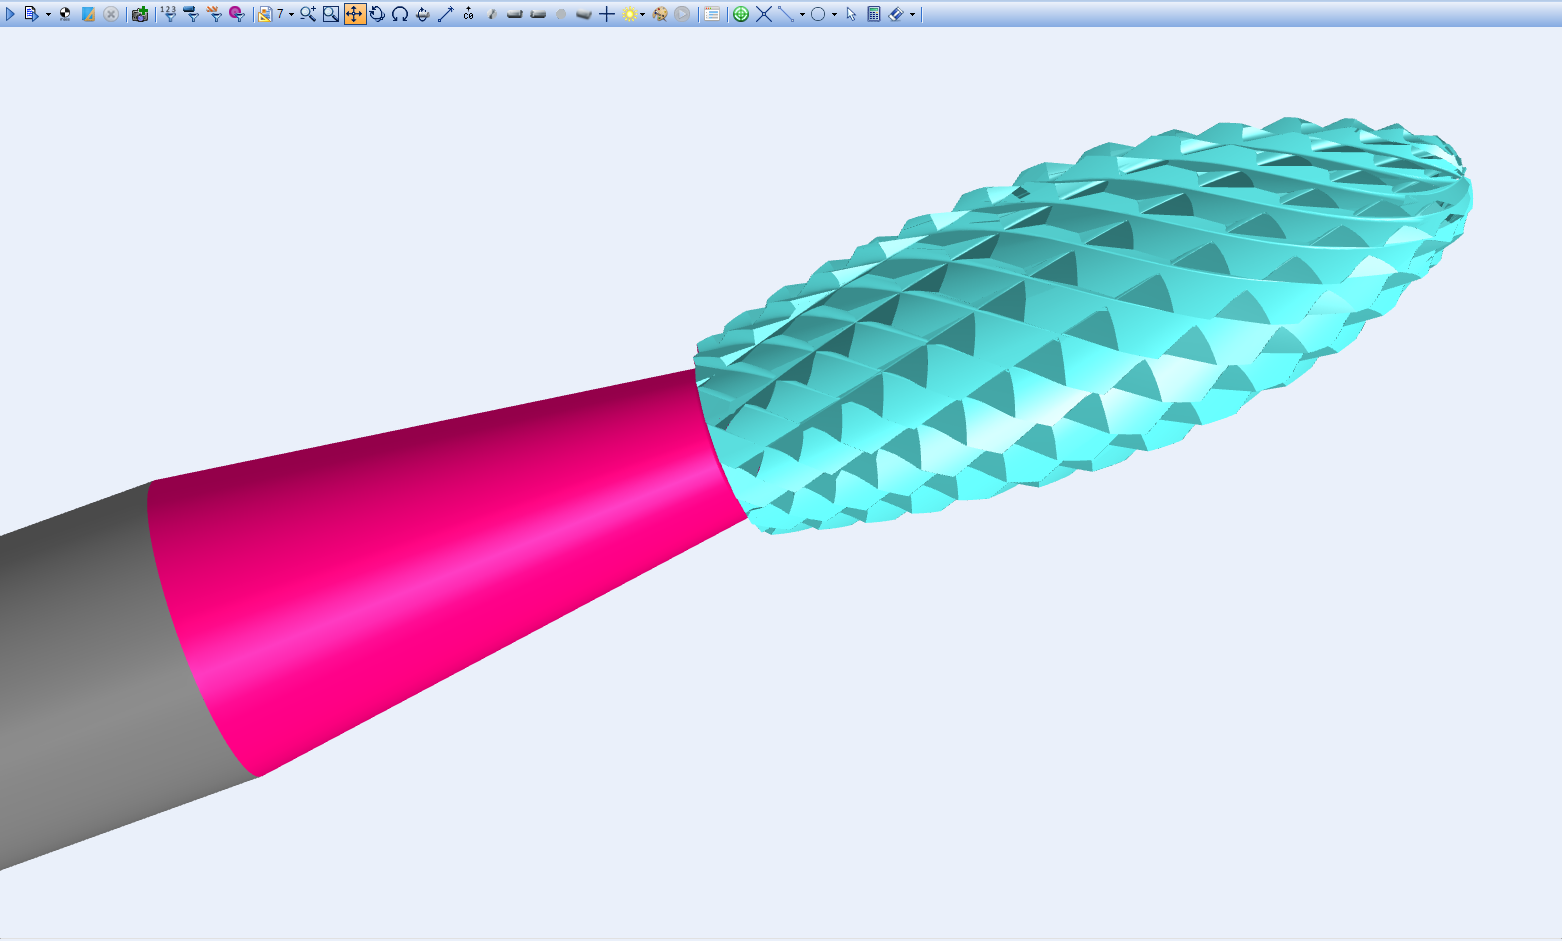This screenshot has height=941, width=1562.
Task: Click the blue play/run arrow icon
Action: click(x=10, y=14)
